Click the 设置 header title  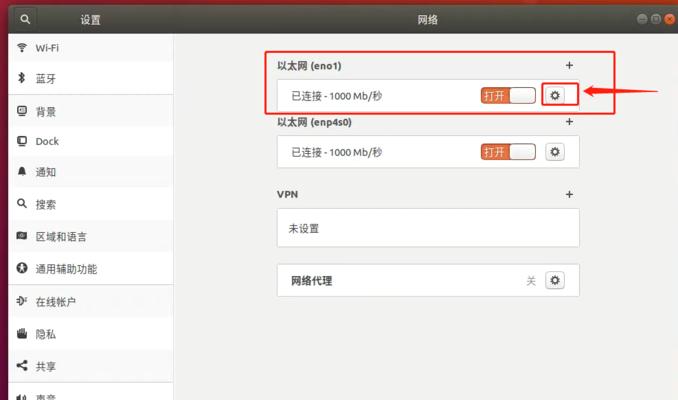pyautogui.click(x=90, y=19)
